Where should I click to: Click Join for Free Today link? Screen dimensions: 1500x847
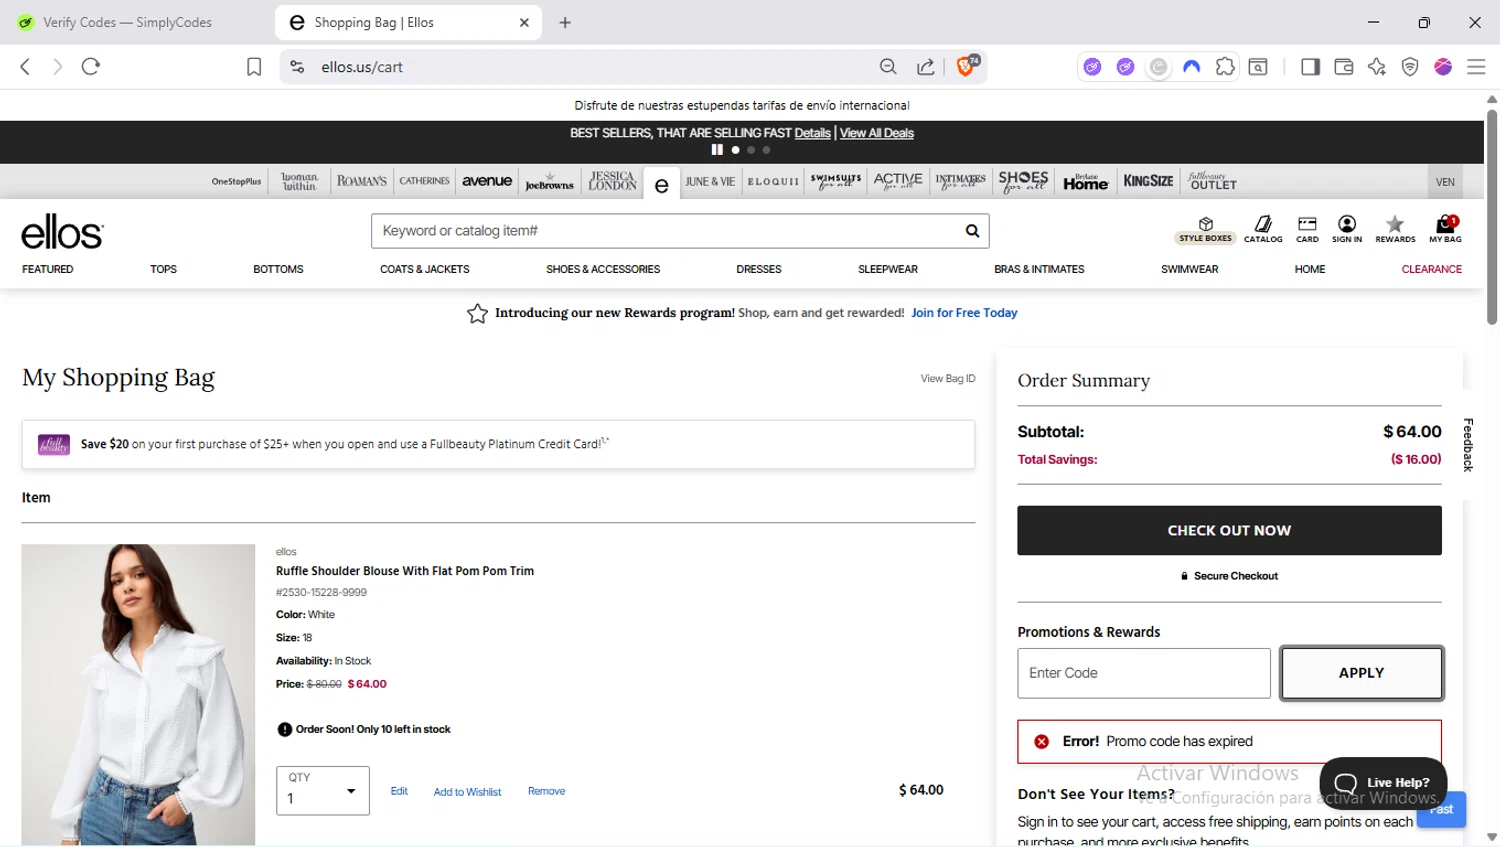[x=964, y=313]
